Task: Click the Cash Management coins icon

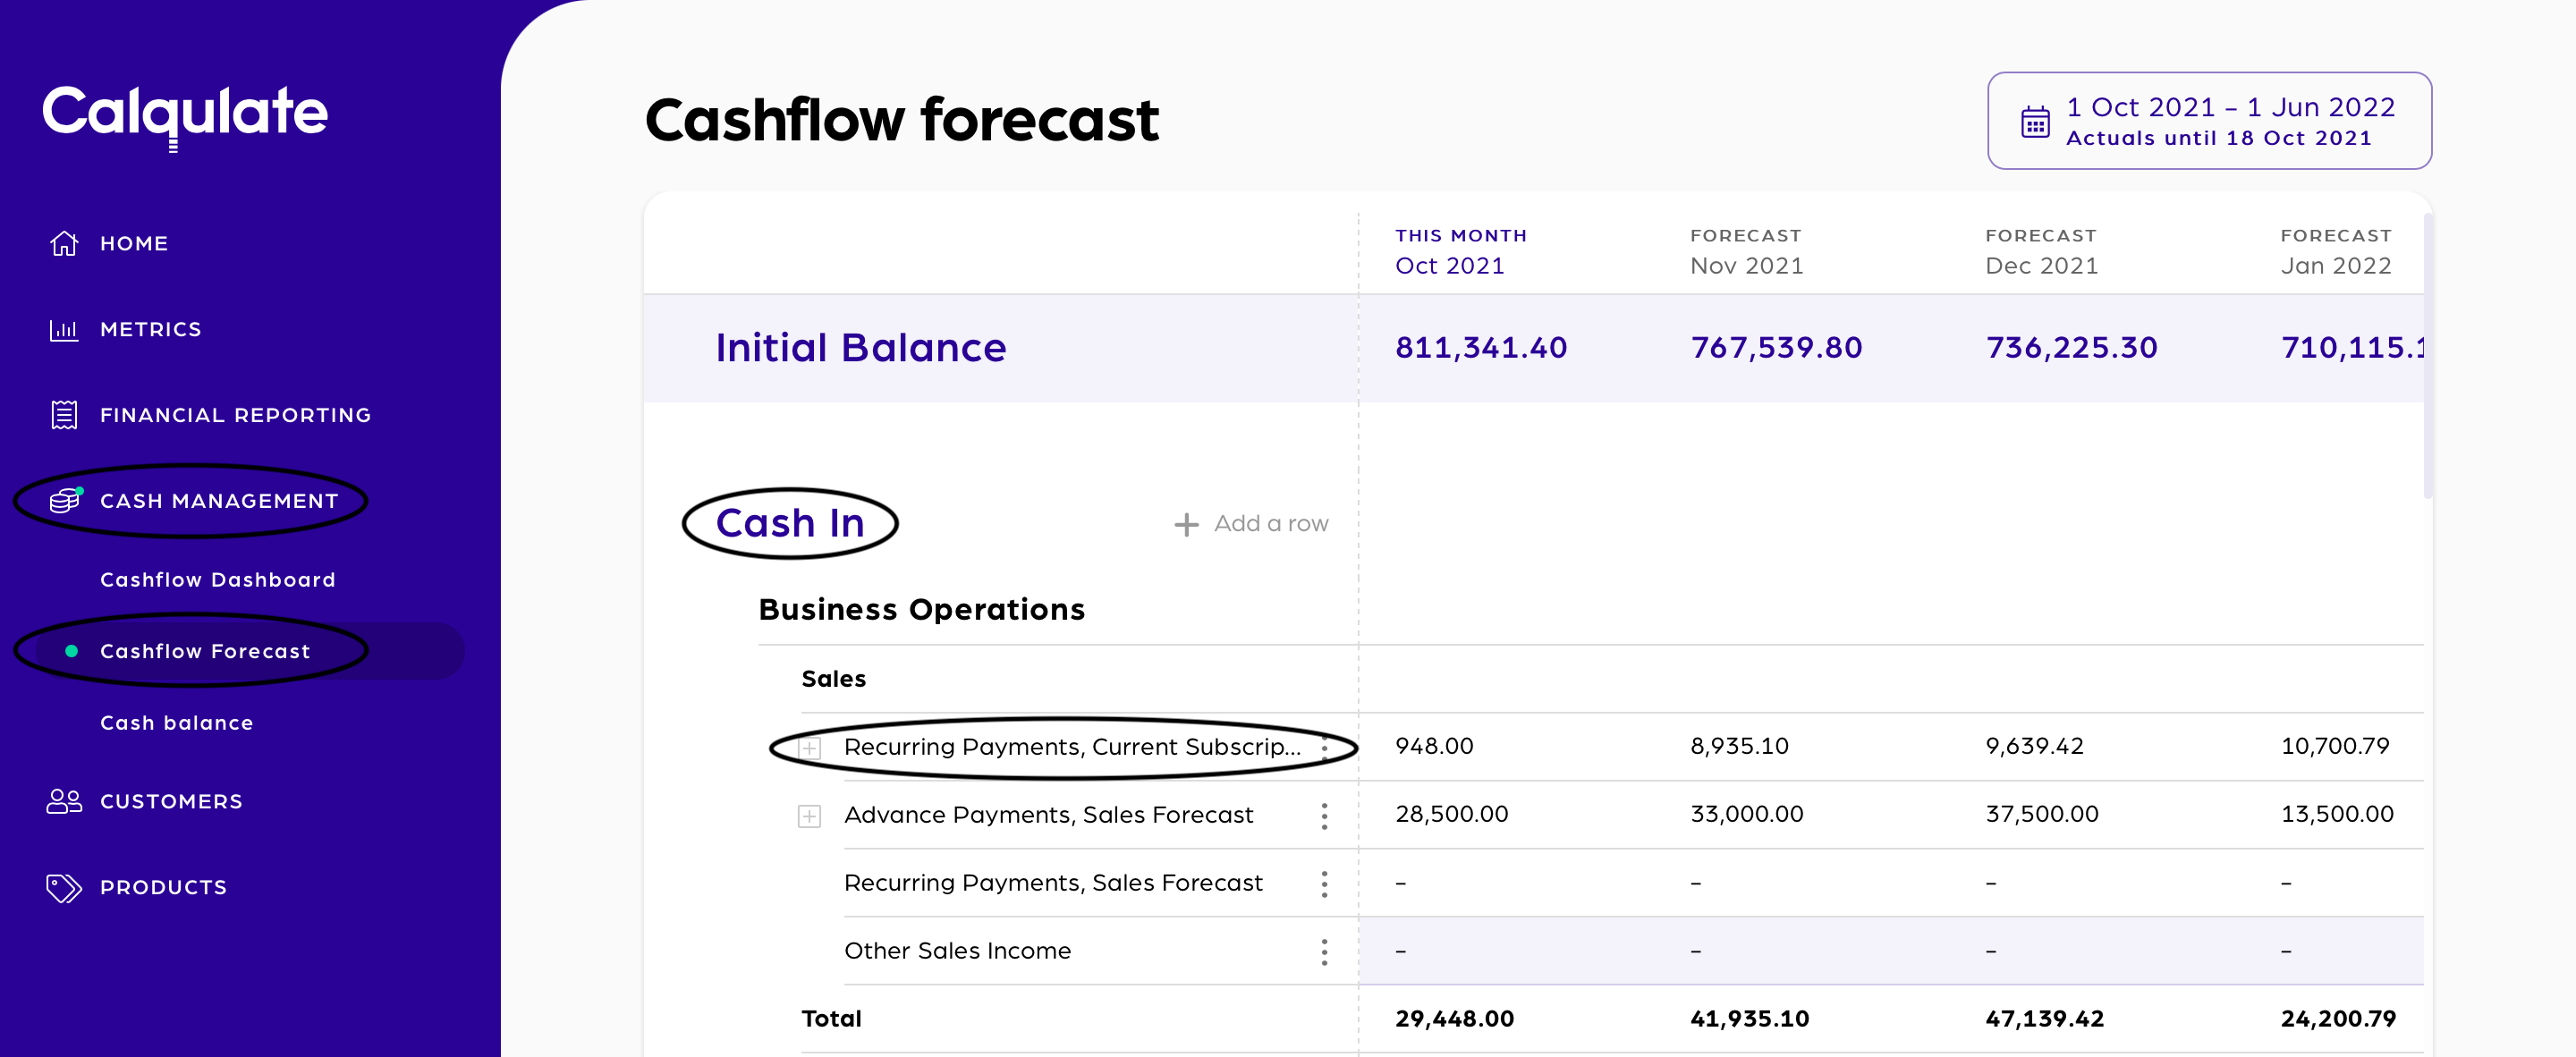Action: (x=64, y=500)
